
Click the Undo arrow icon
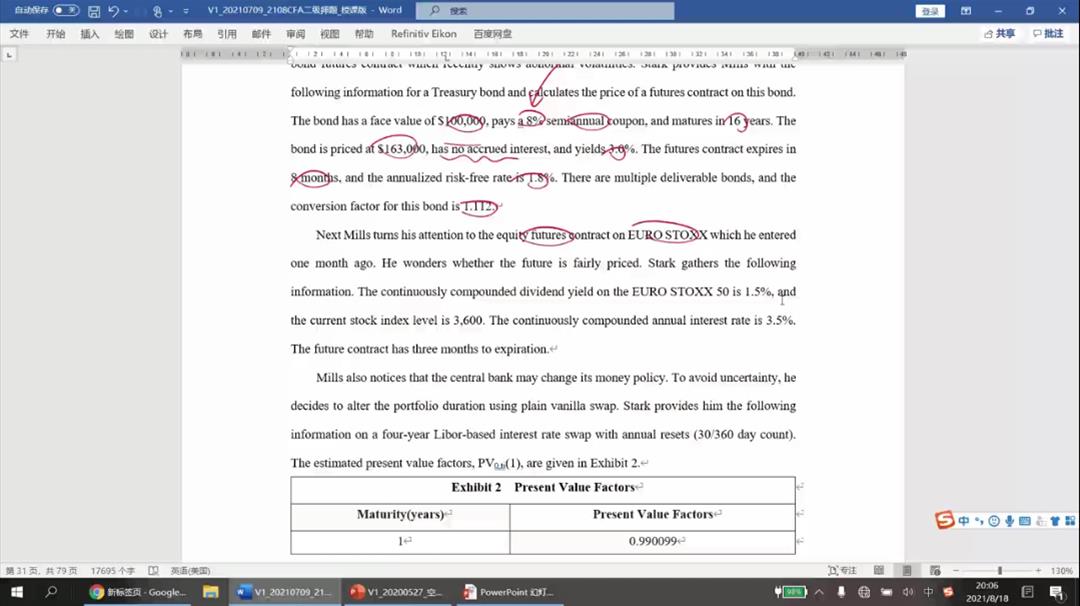(x=113, y=11)
